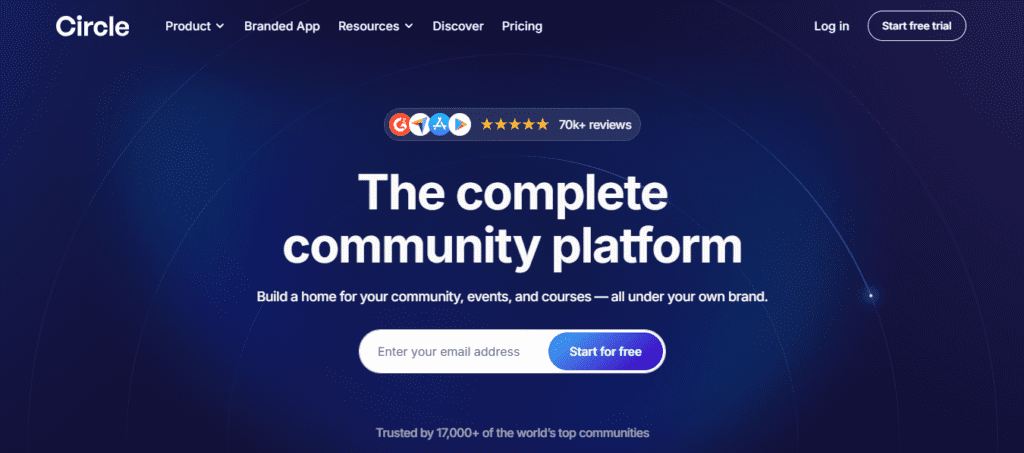Go to the Branded App page
Screen dimensions: 1024x453
pos(282,26)
